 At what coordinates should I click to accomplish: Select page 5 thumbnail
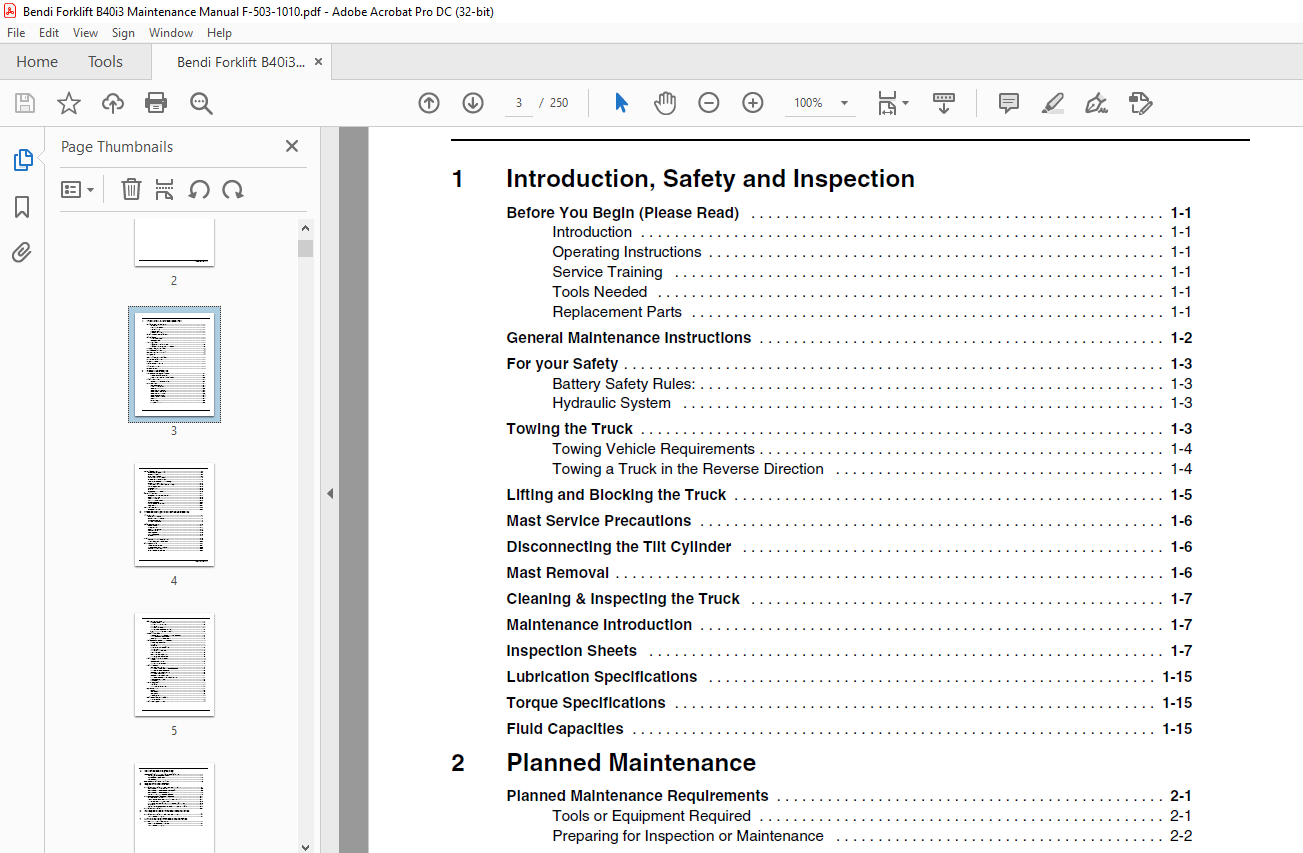tap(174, 664)
